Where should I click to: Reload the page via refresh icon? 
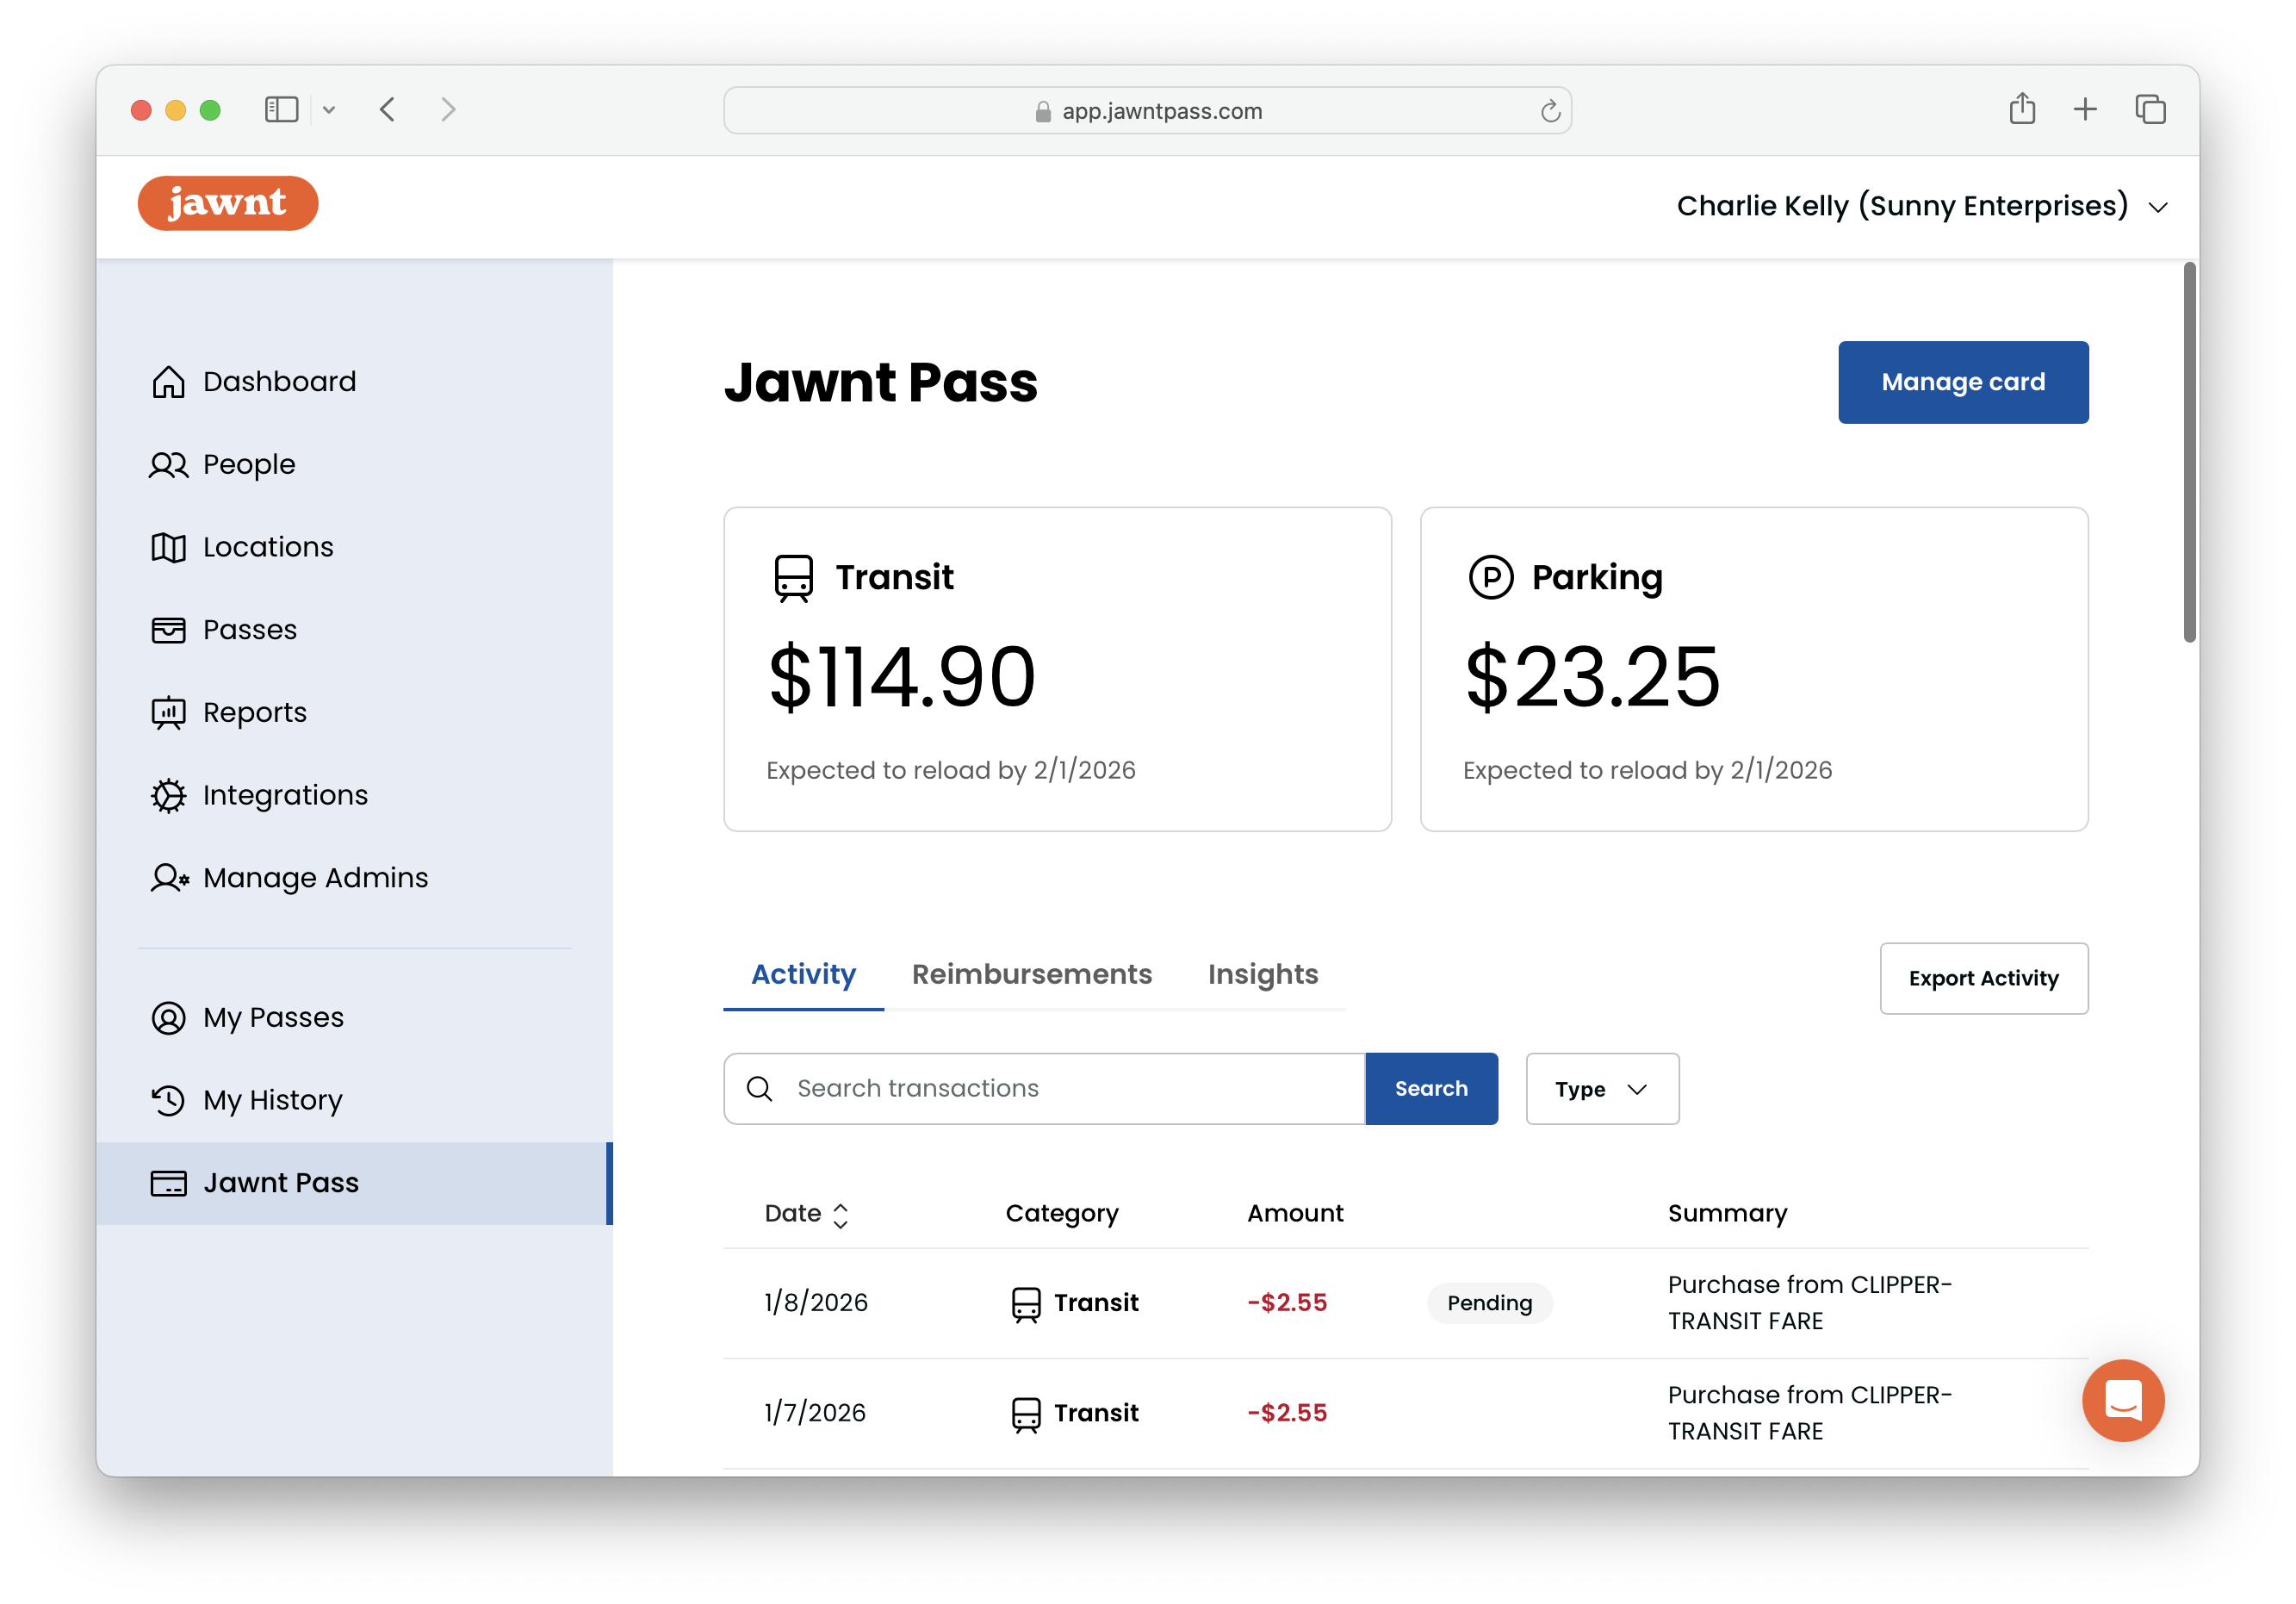click(x=1550, y=110)
